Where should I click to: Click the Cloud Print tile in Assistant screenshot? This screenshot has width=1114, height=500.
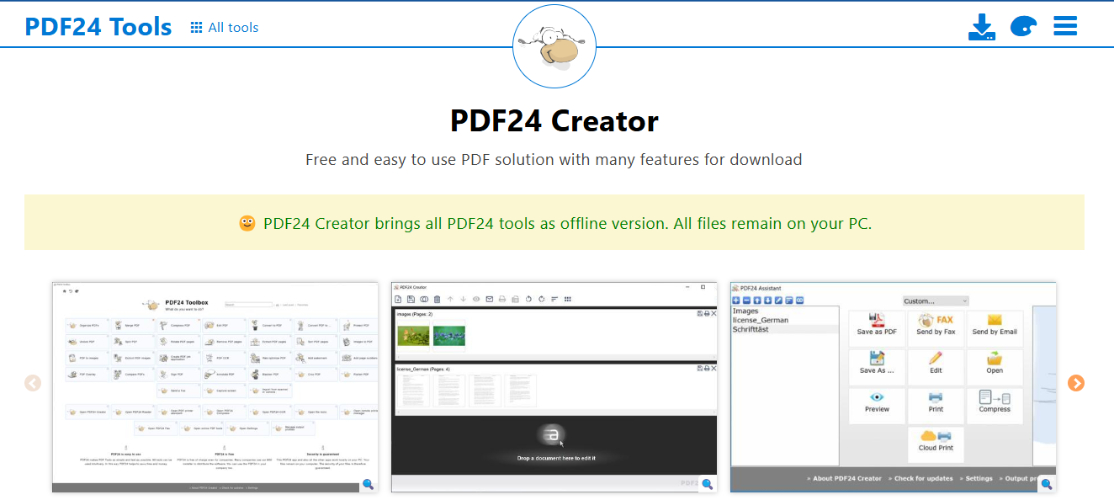click(x=936, y=445)
